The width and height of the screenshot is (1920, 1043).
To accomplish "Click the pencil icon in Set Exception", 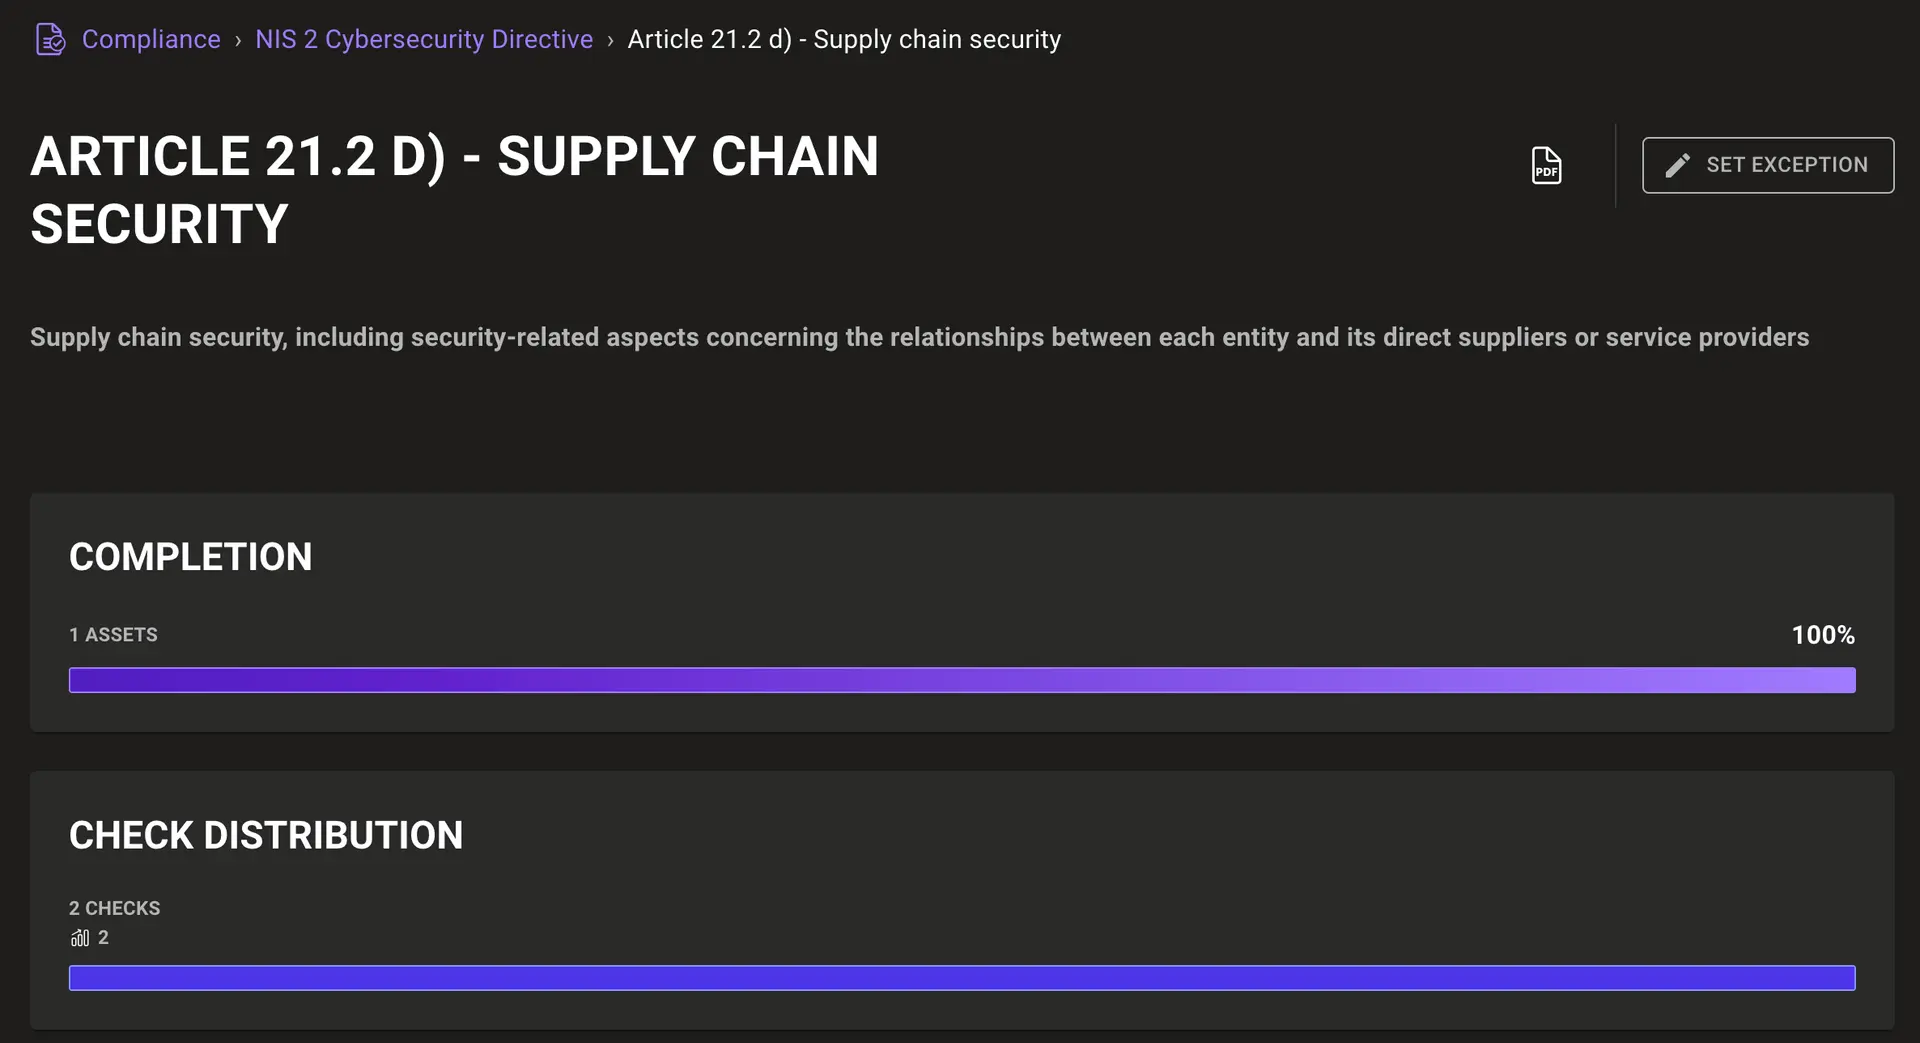I will [1678, 165].
